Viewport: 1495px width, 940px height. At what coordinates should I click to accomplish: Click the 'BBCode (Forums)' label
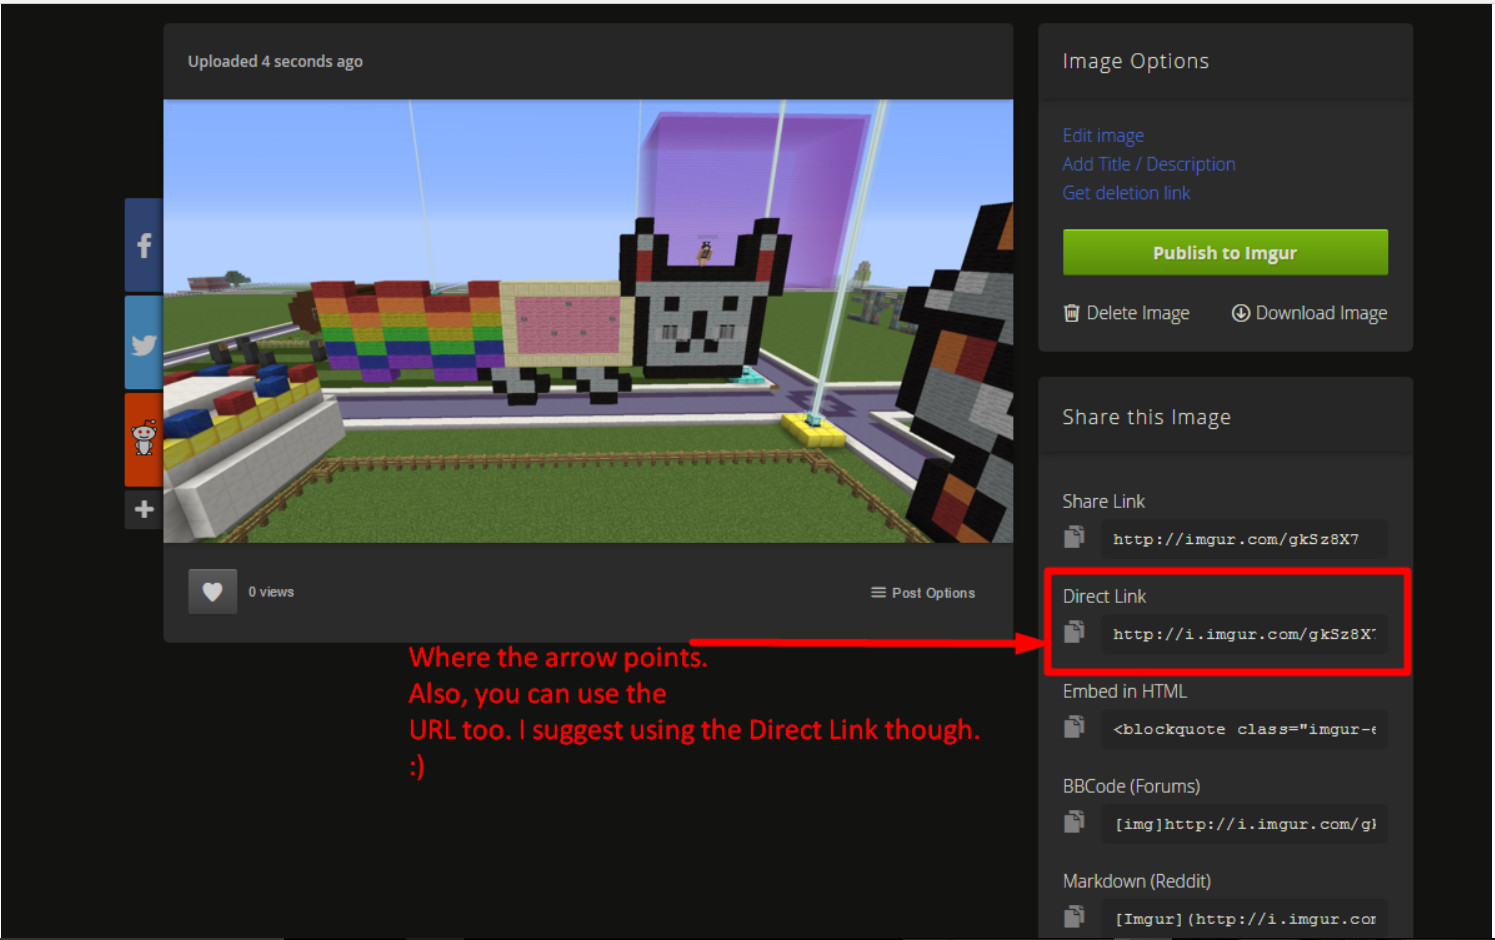pos(1131,786)
